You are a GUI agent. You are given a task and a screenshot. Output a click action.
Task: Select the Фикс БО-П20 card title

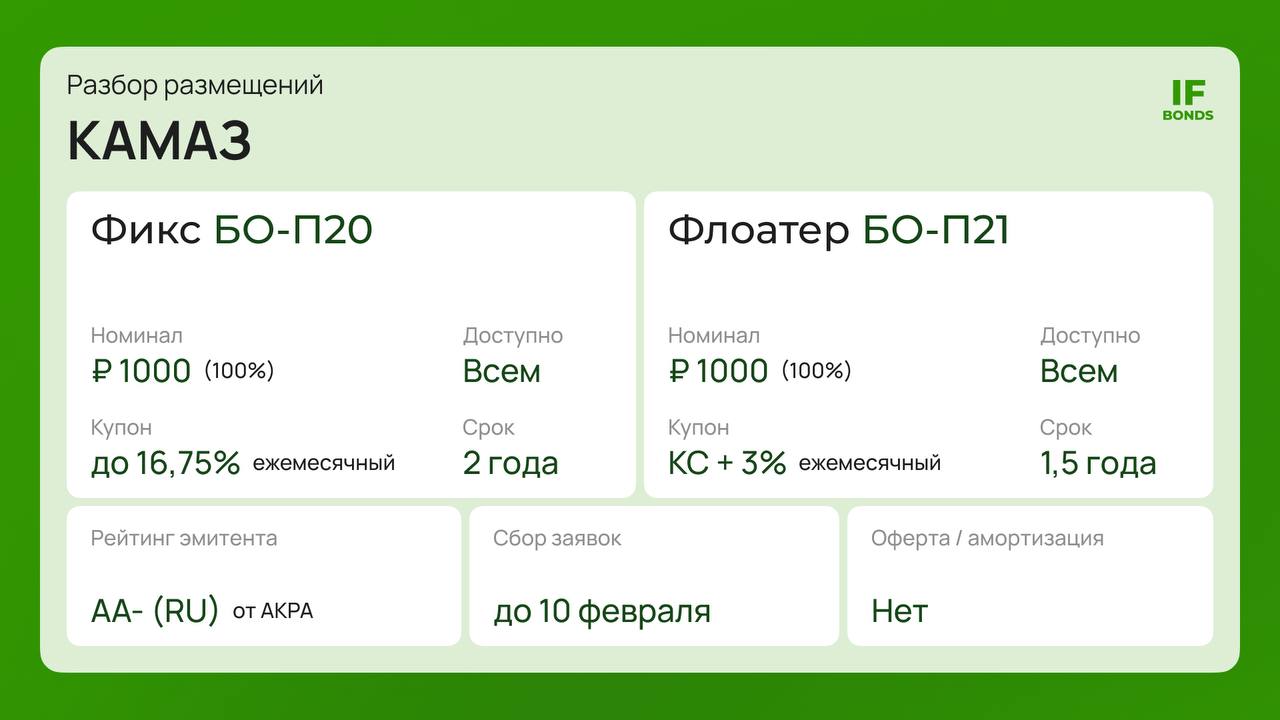click(232, 230)
